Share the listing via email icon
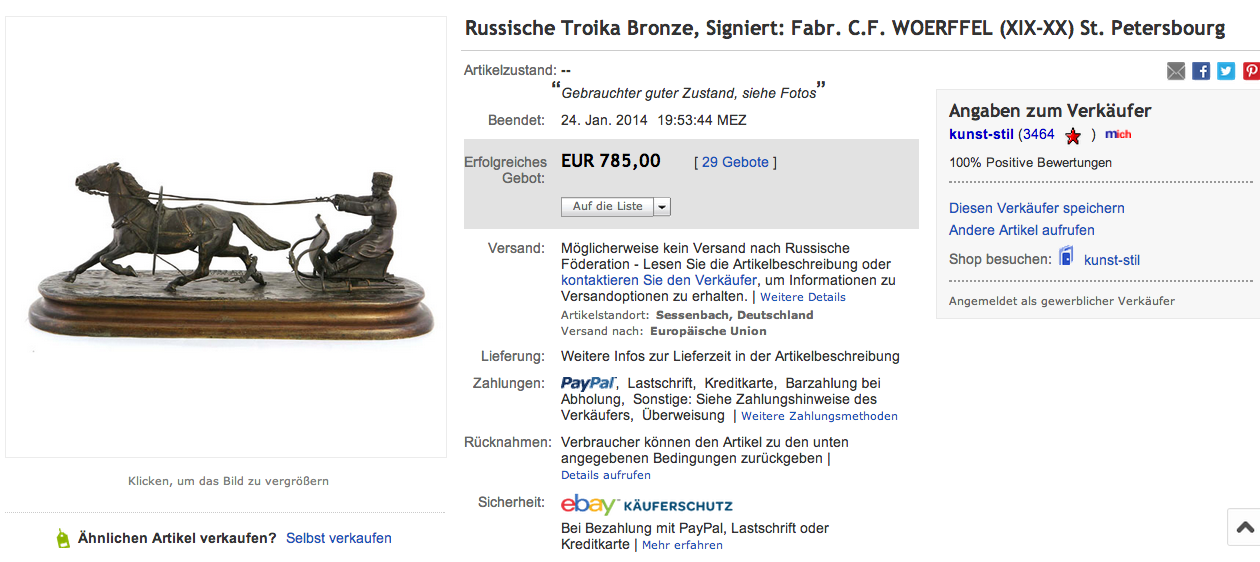1260x562 pixels. (x=1176, y=71)
